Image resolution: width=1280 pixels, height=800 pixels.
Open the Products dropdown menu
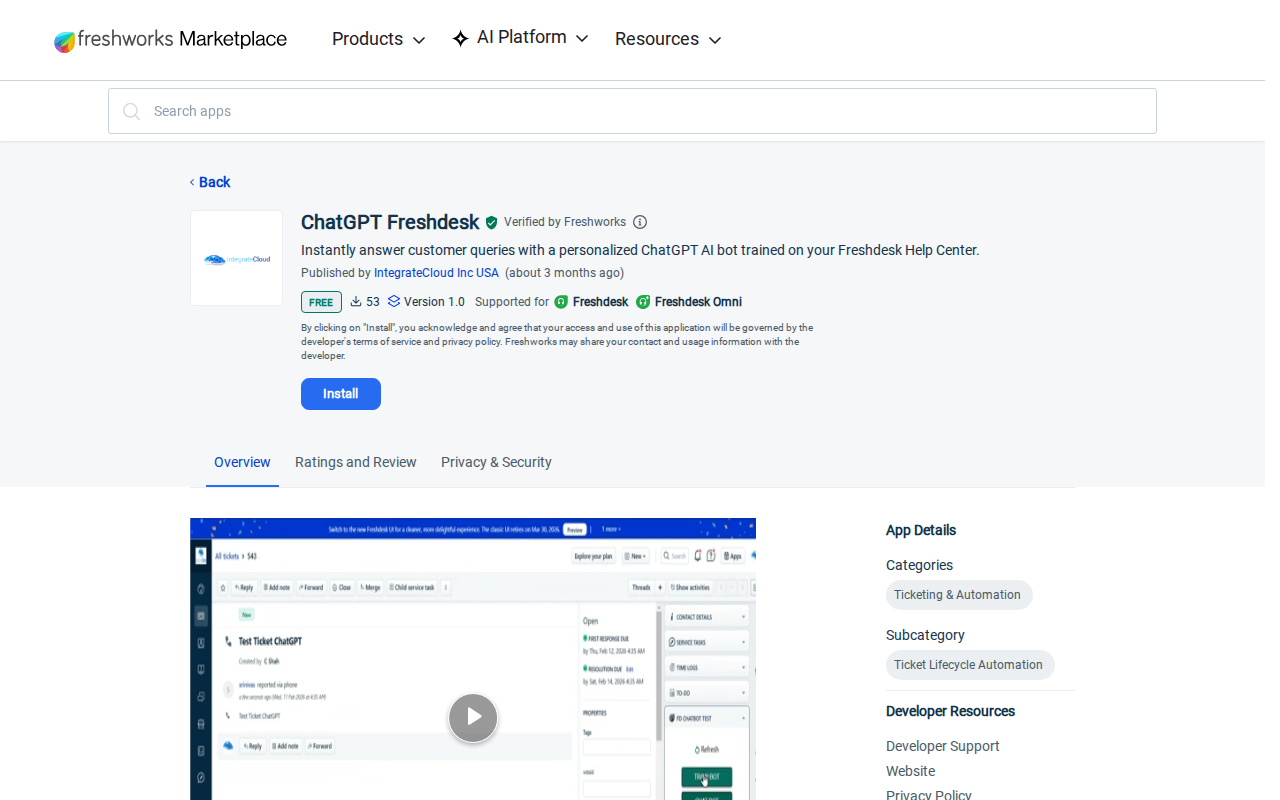click(x=378, y=39)
